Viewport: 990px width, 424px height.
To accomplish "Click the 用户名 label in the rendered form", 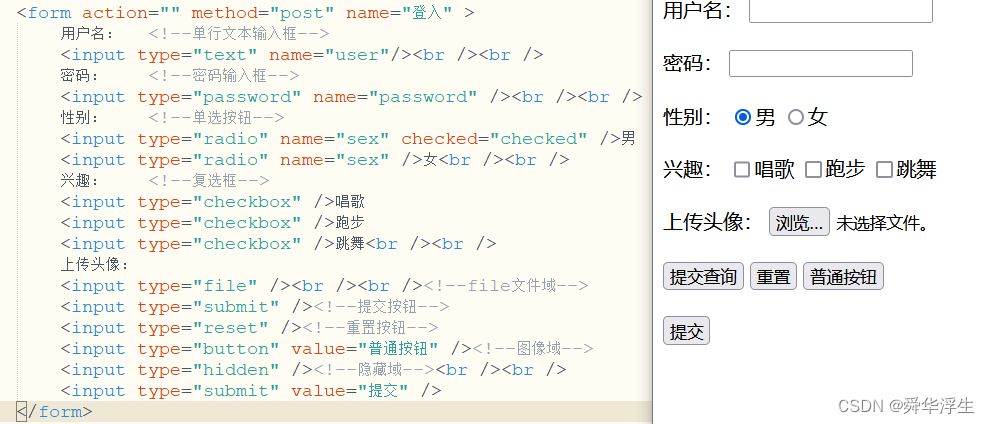I will [697, 11].
